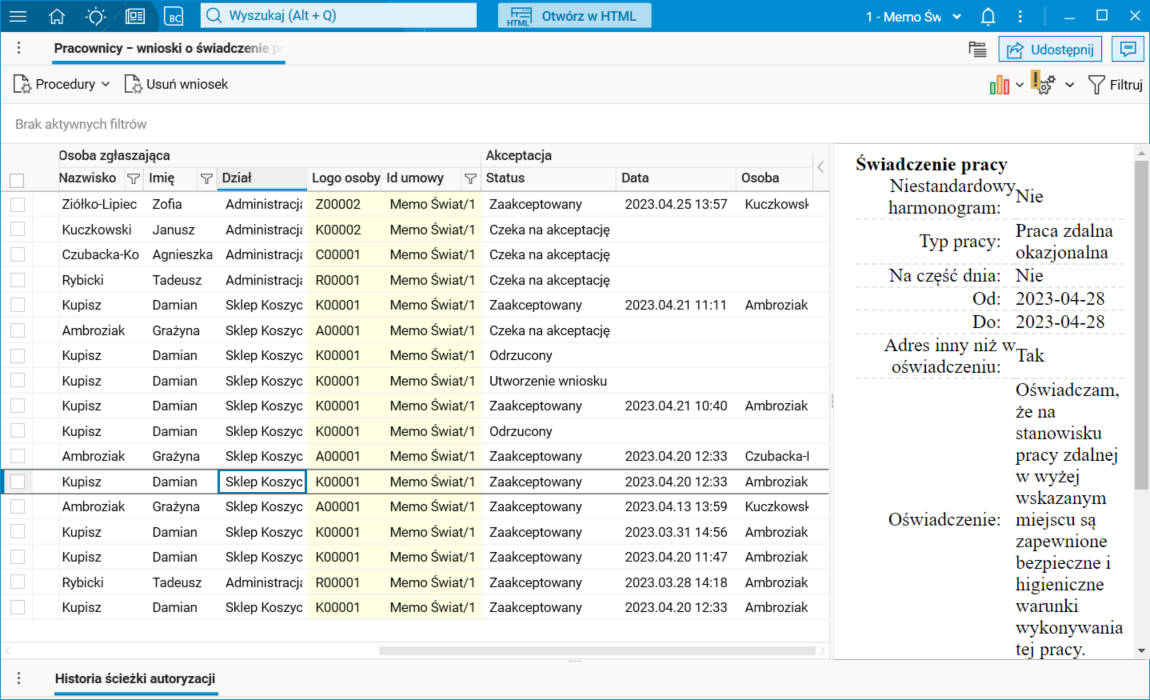
Task: Click scroll-right arrow of table scrollbar
Action: tap(822, 650)
